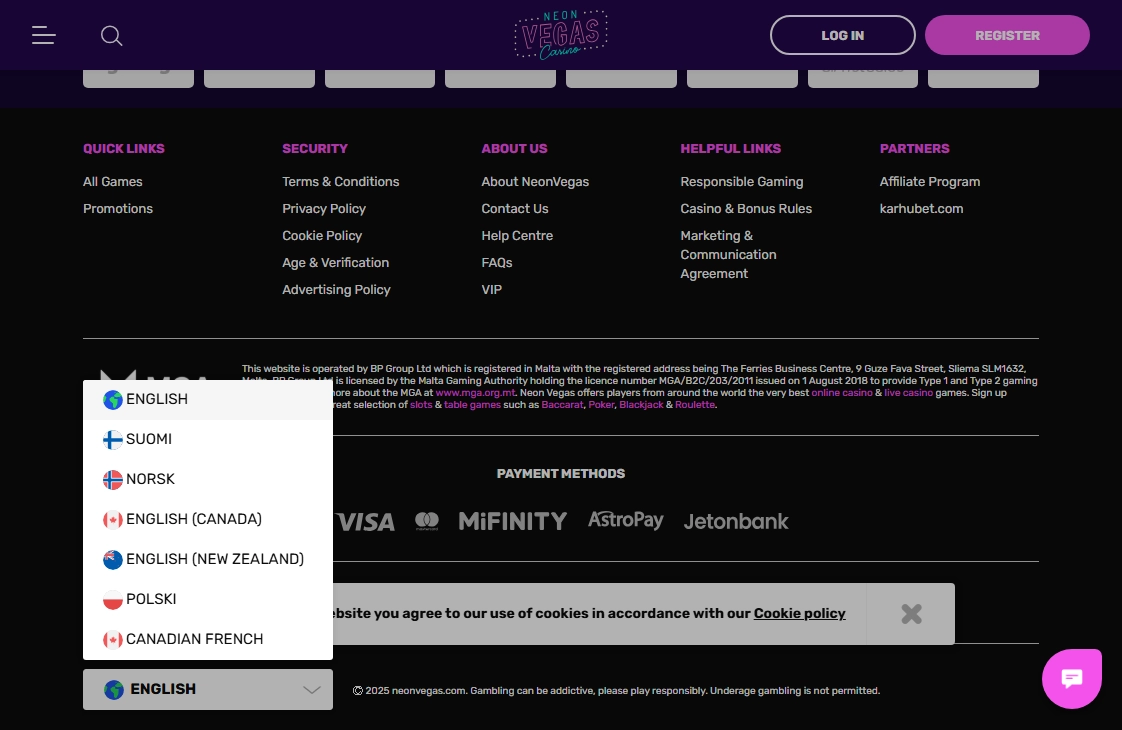Click the Jetonbank payment logo
This screenshot has height=730, width=1122.
(x=736, y=522)
